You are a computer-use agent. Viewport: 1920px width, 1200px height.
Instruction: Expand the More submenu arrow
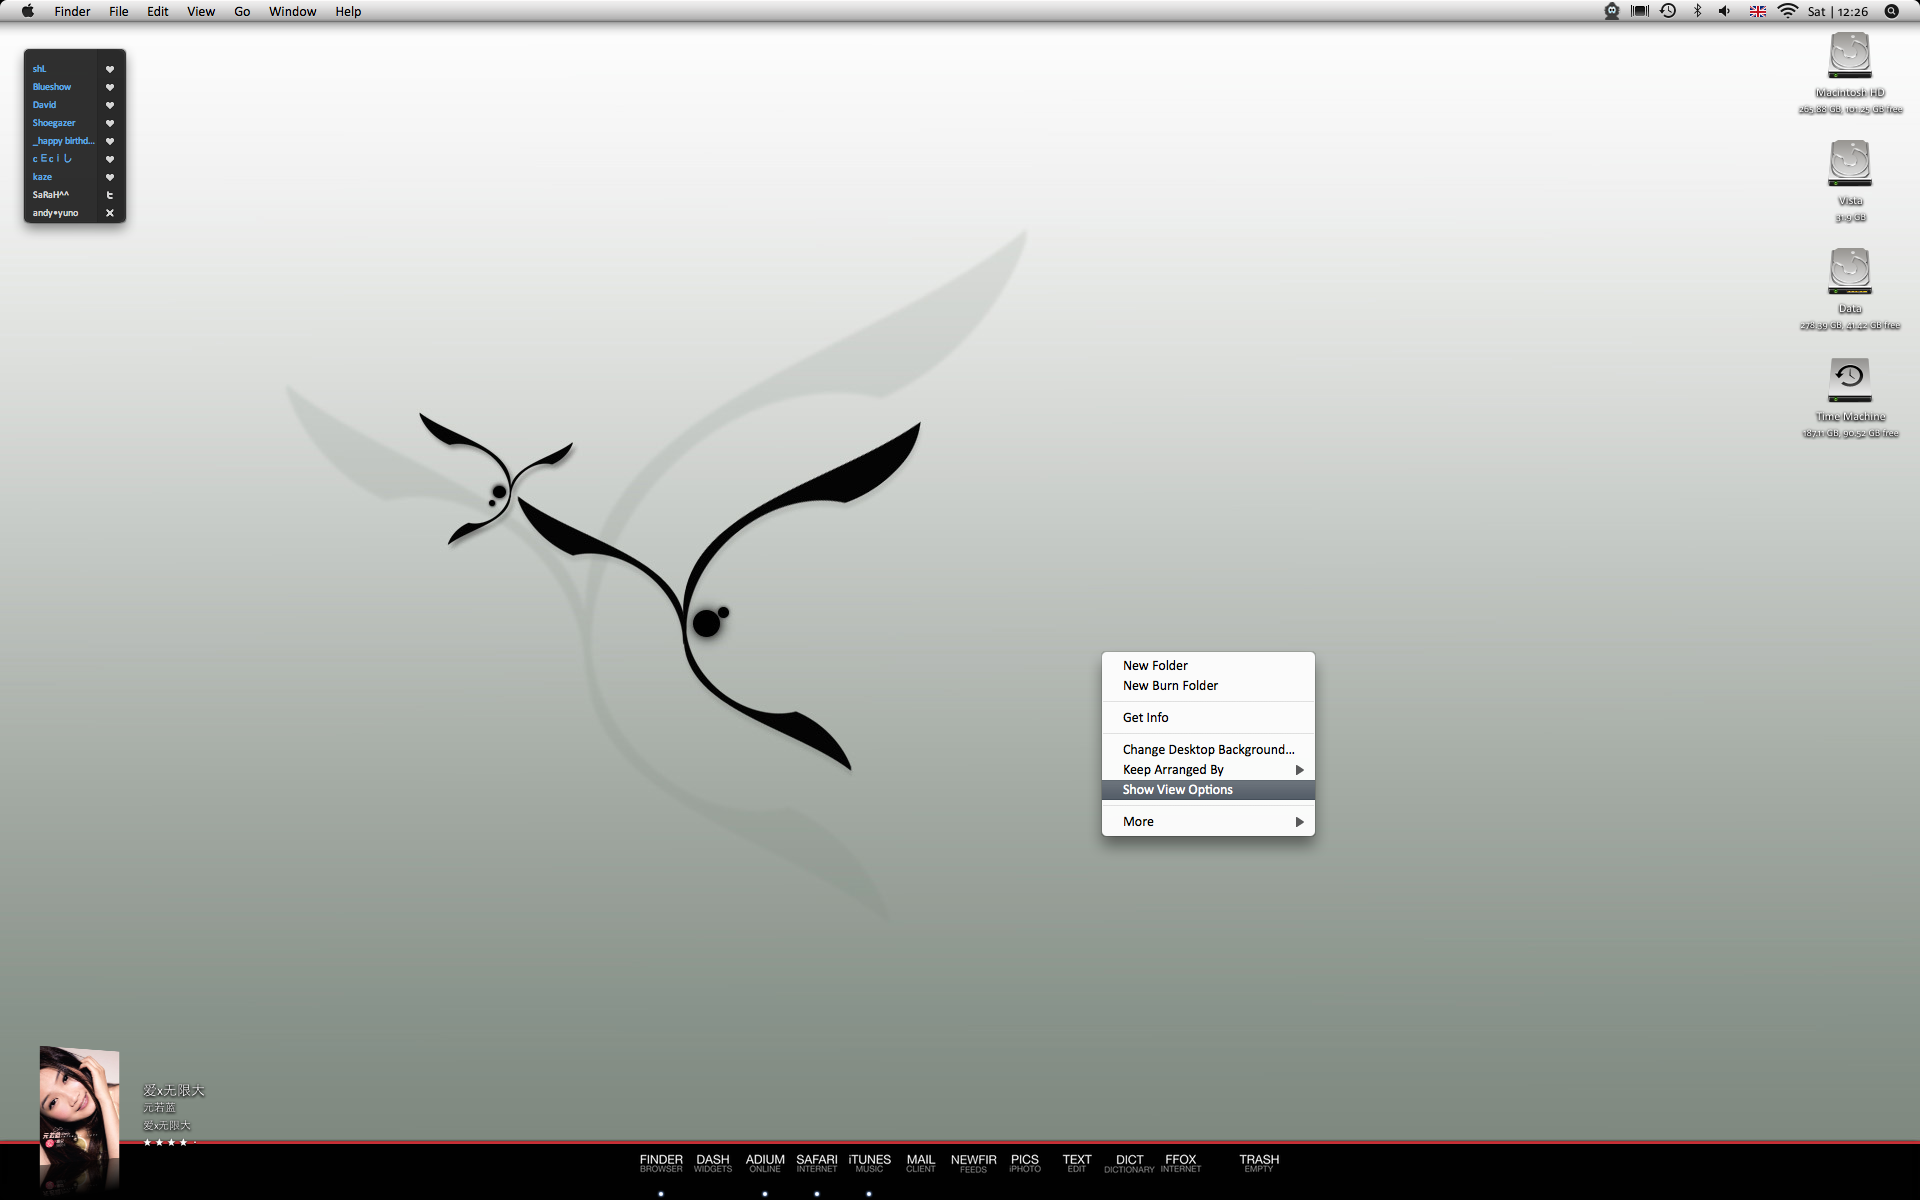click(1300, 822)
